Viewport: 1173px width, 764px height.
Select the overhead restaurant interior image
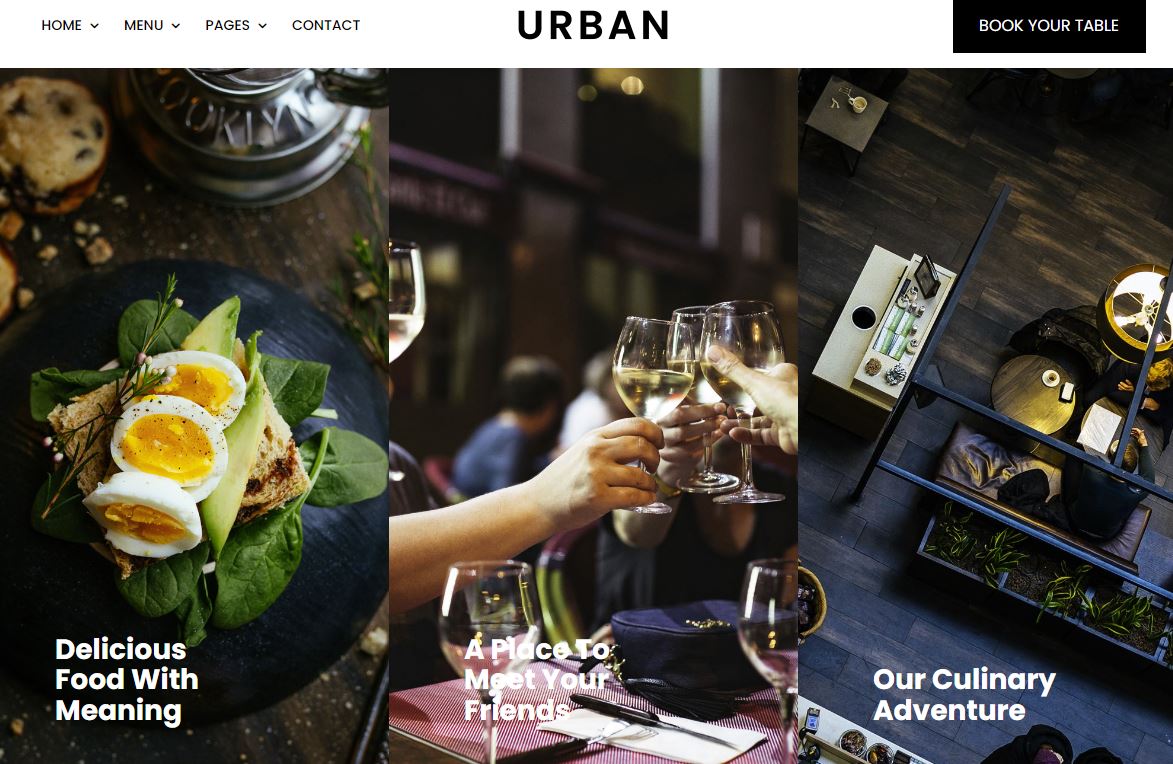point(985,416)
